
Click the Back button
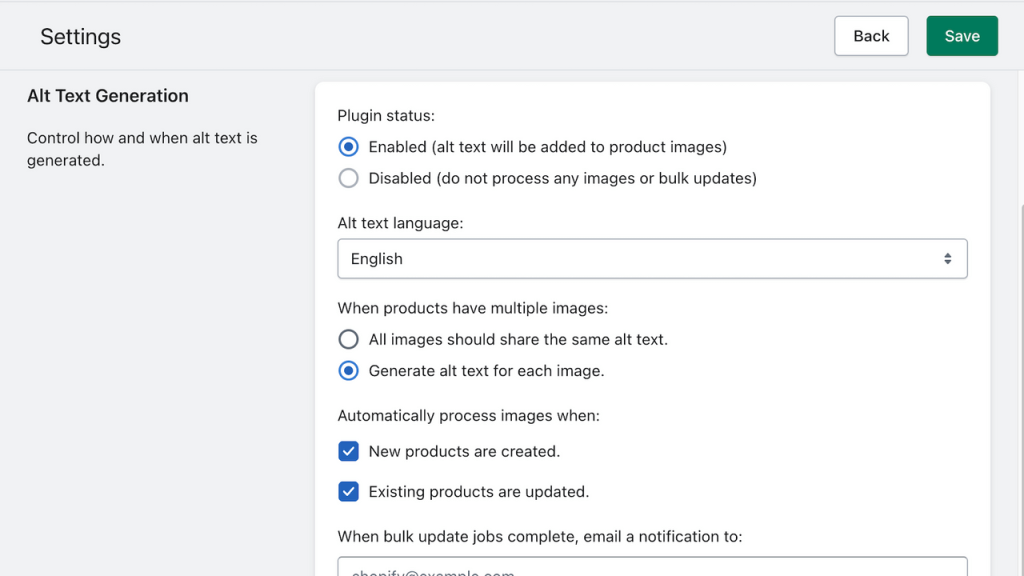871,36
